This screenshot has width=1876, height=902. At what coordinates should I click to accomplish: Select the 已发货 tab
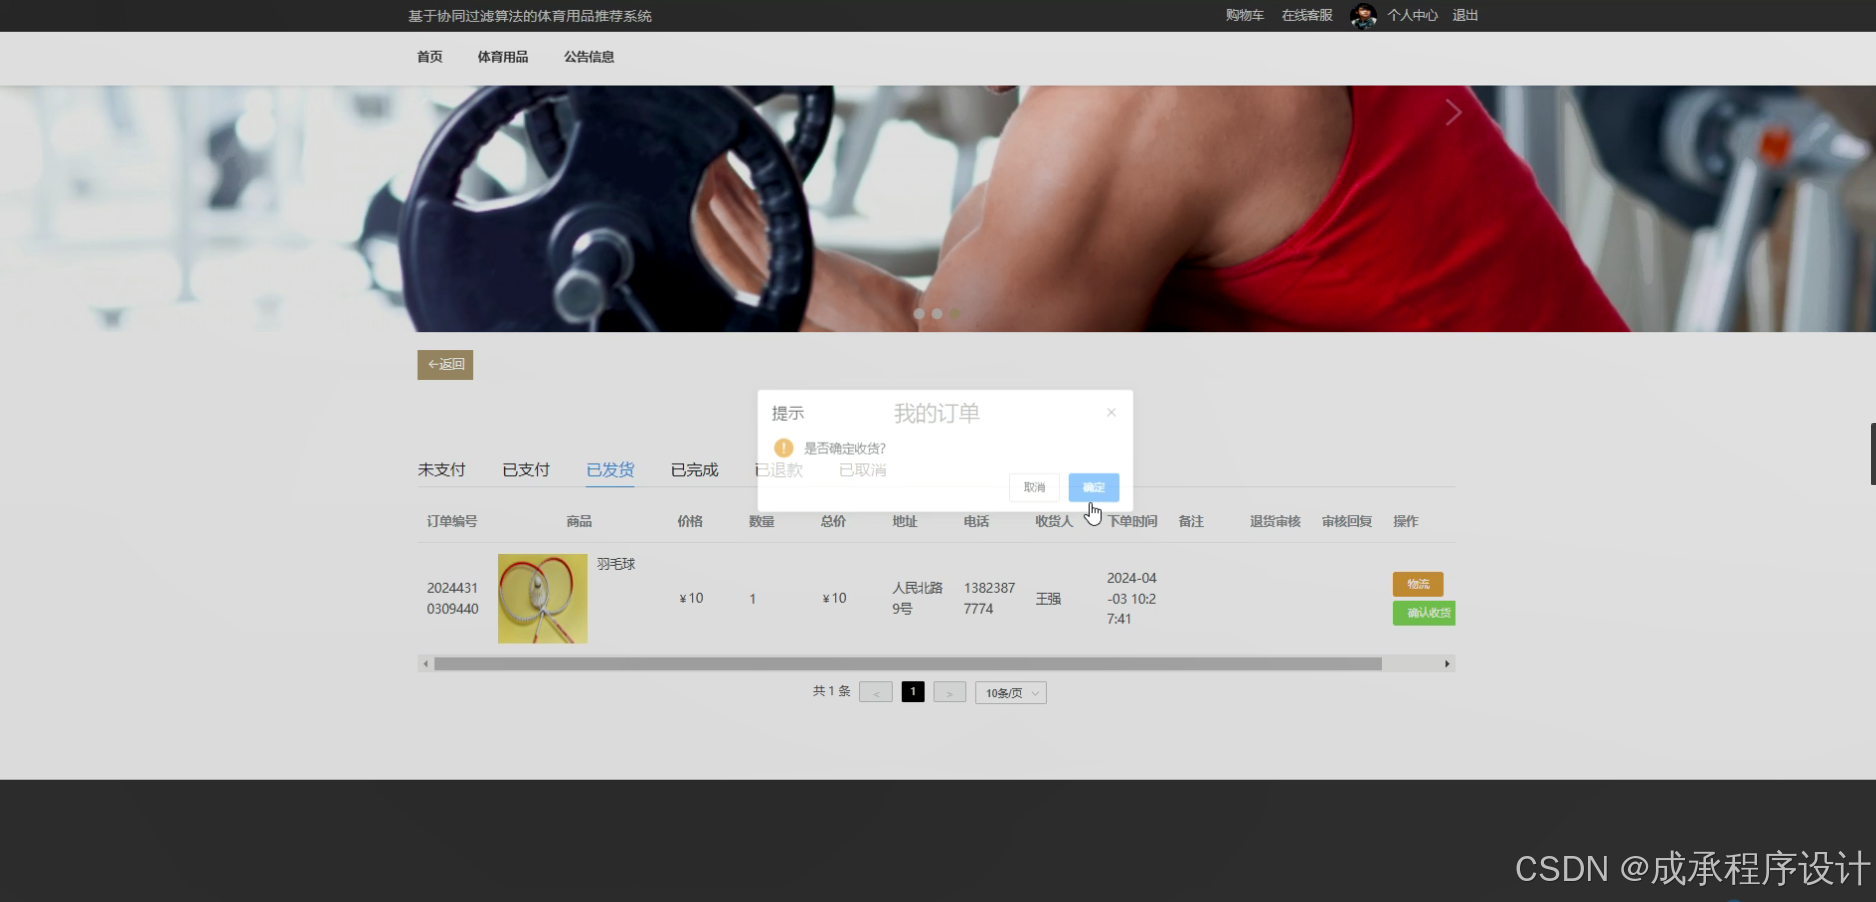610,470
